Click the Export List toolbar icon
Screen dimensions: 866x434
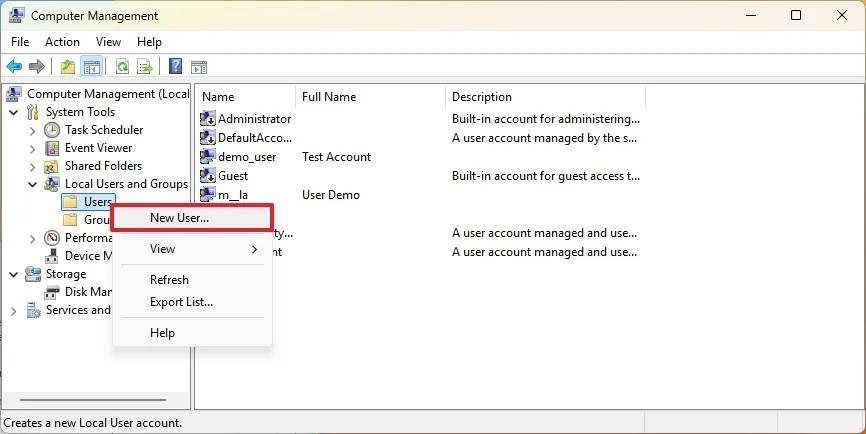pyautogui.click(x=145, y=67)
